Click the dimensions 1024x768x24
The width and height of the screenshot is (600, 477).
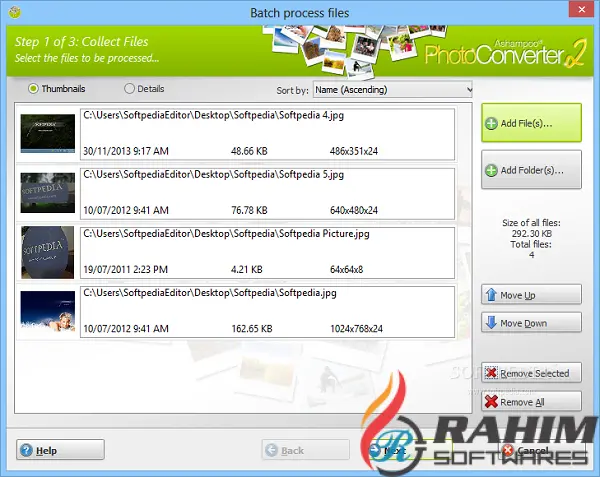point(356,329)
